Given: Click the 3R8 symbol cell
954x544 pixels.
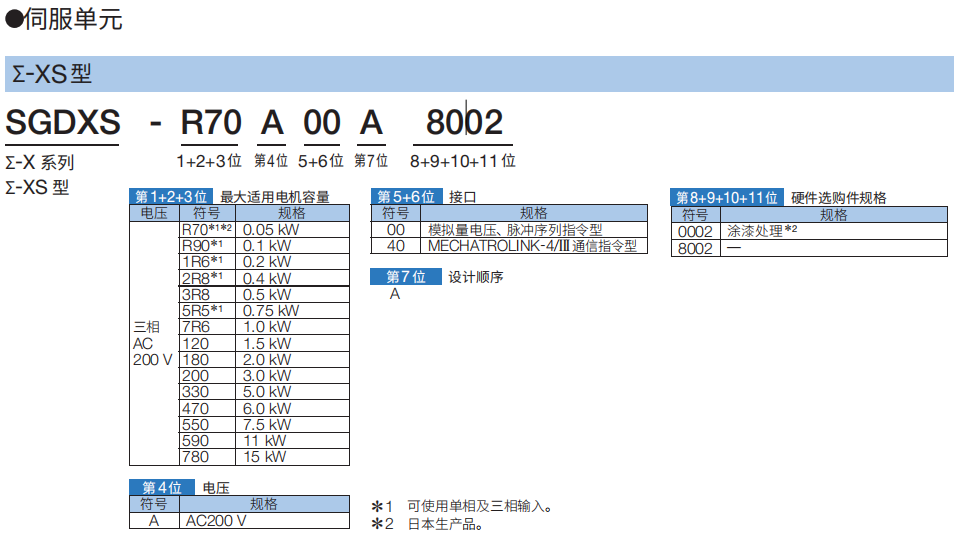Looking at the screenshot, I should tap(207, 295).
